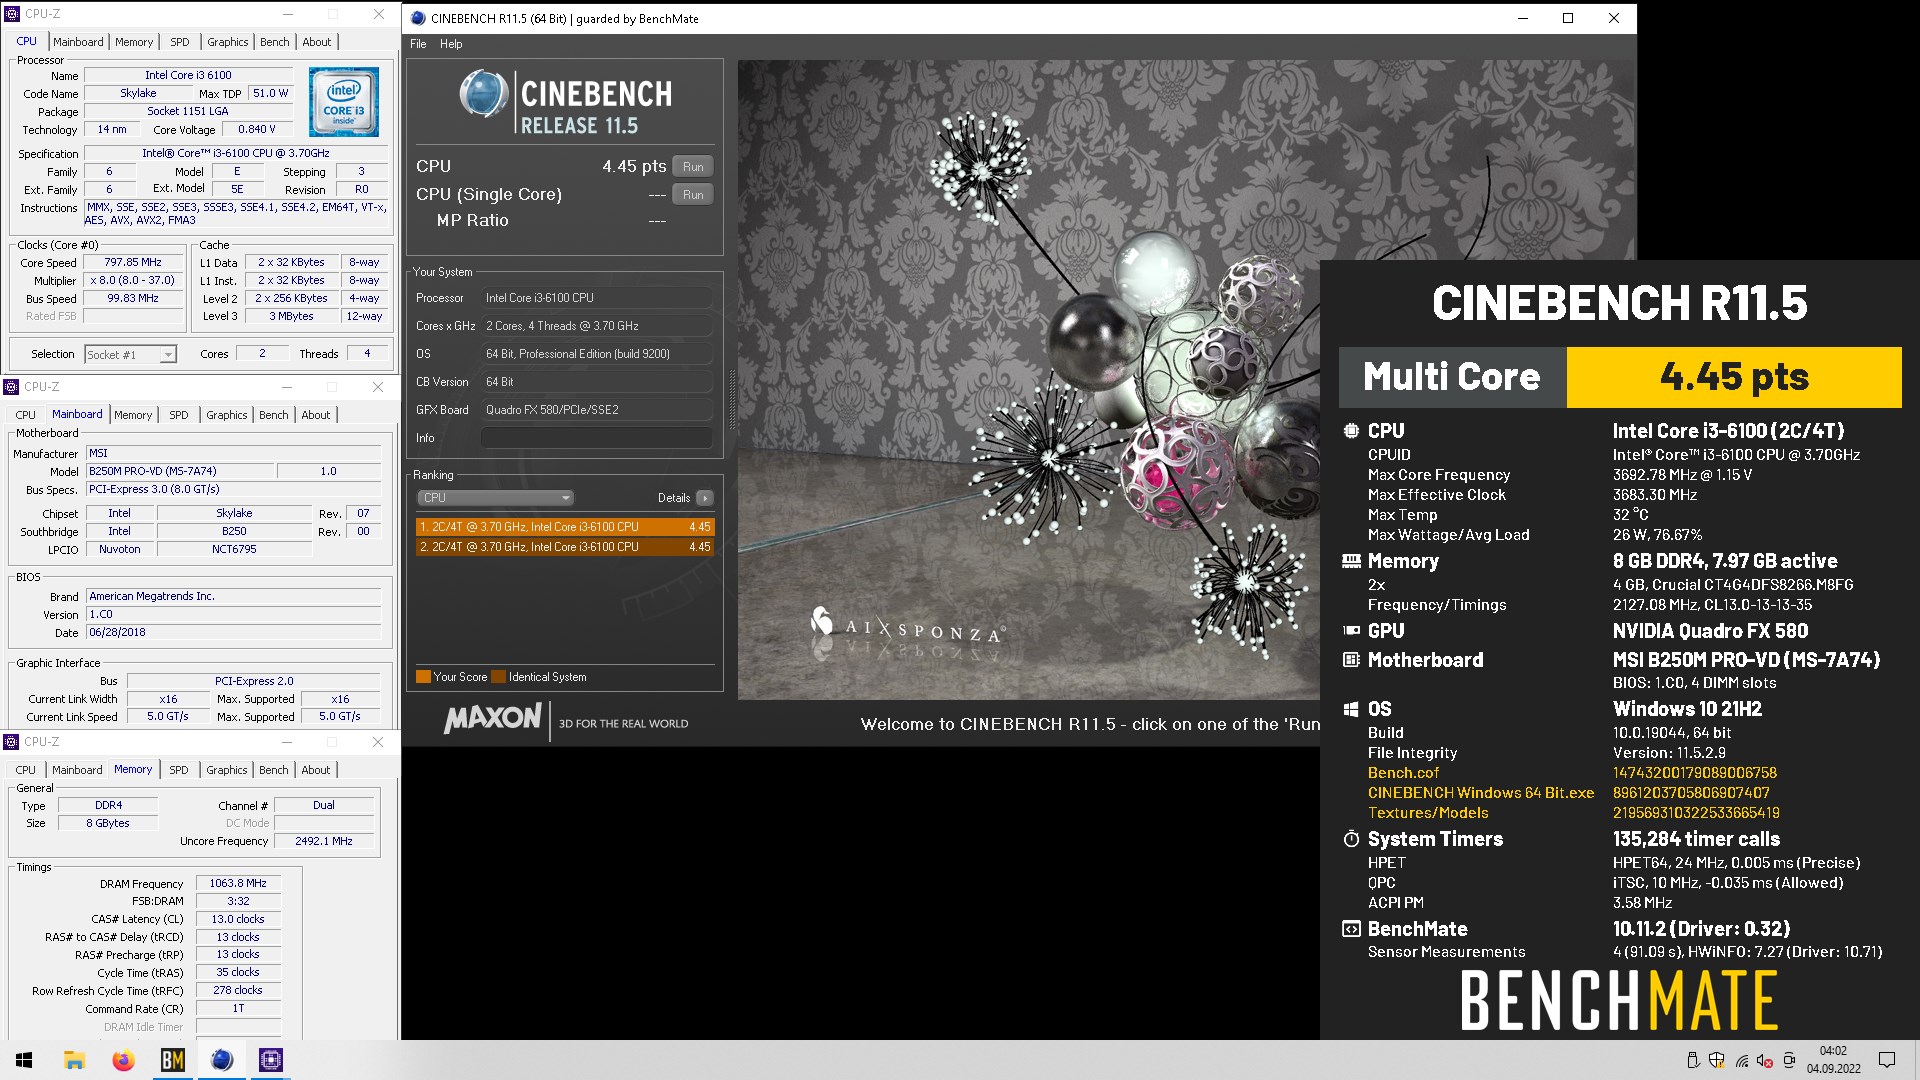Click the MAXON logo
Screen dimensions: 1920x1080
point(492,719)
